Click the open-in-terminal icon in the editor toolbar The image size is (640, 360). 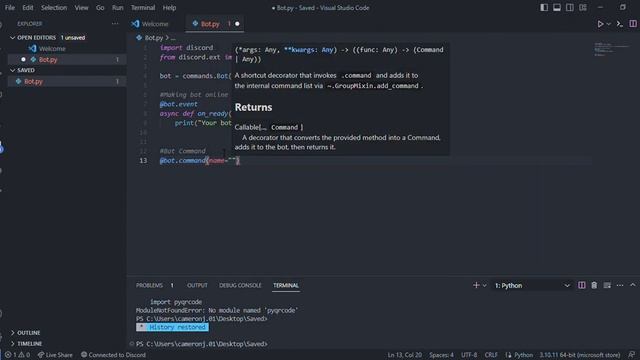coord(620,24)
